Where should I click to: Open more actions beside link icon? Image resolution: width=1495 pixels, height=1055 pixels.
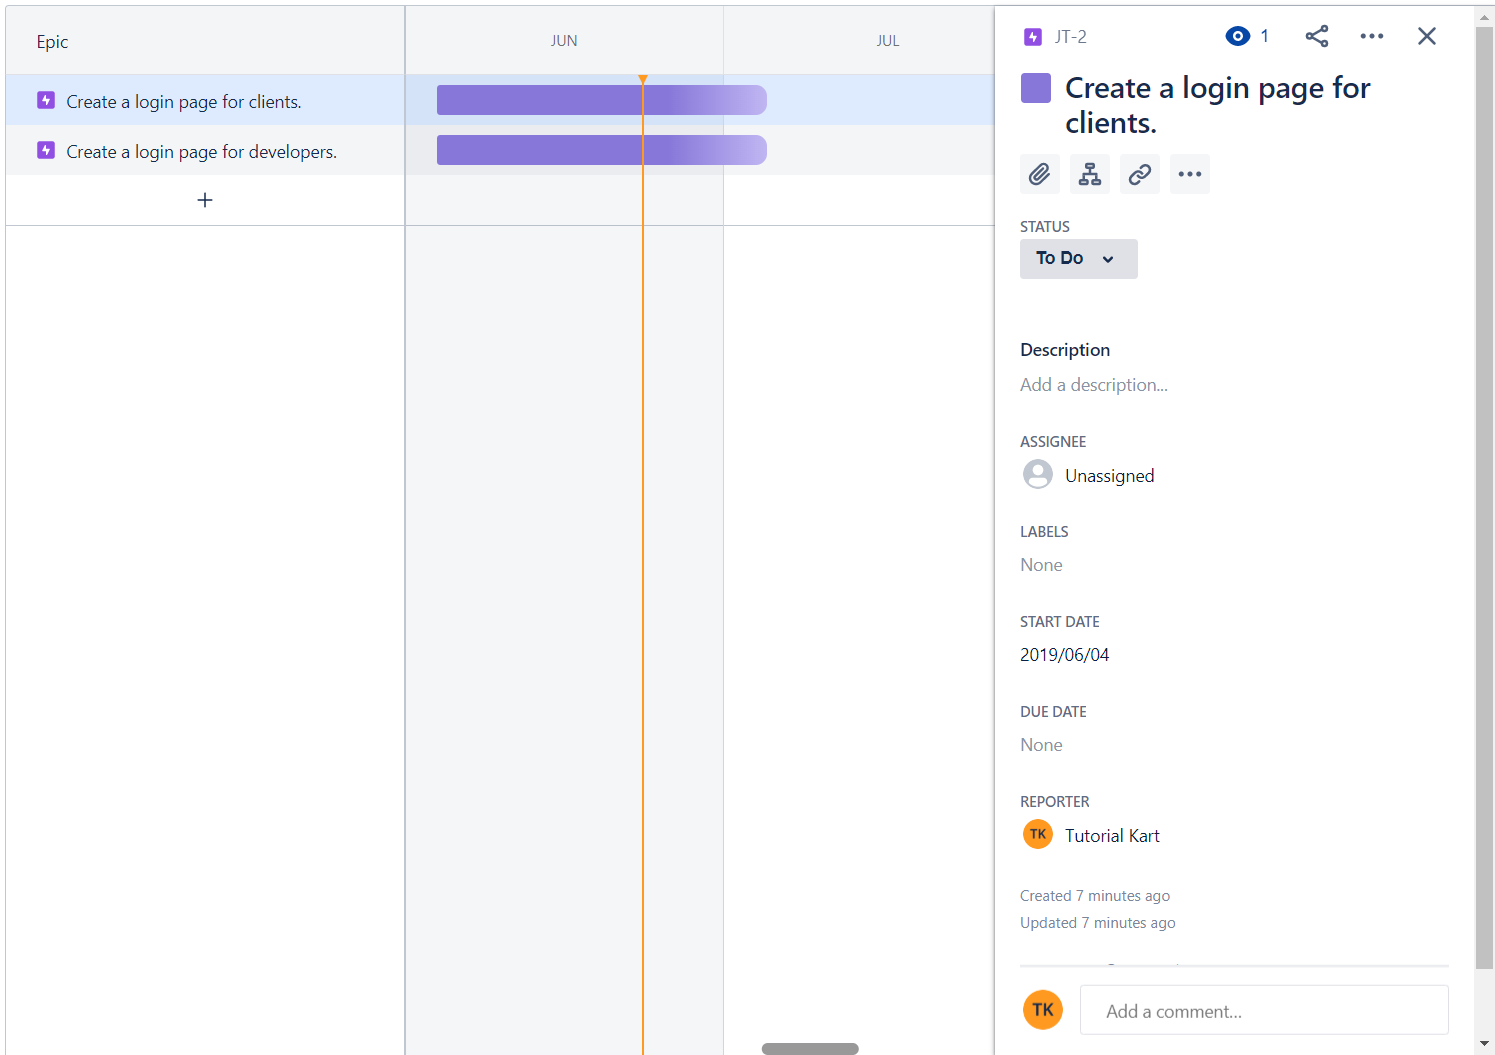[x=1190, y=174]
